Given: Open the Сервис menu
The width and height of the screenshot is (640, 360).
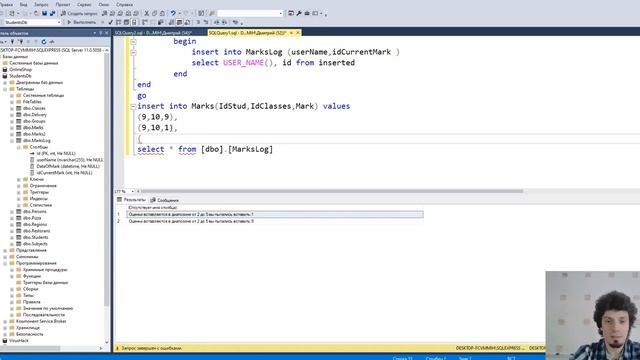Looking at the screenshot, I should point(84,4).
